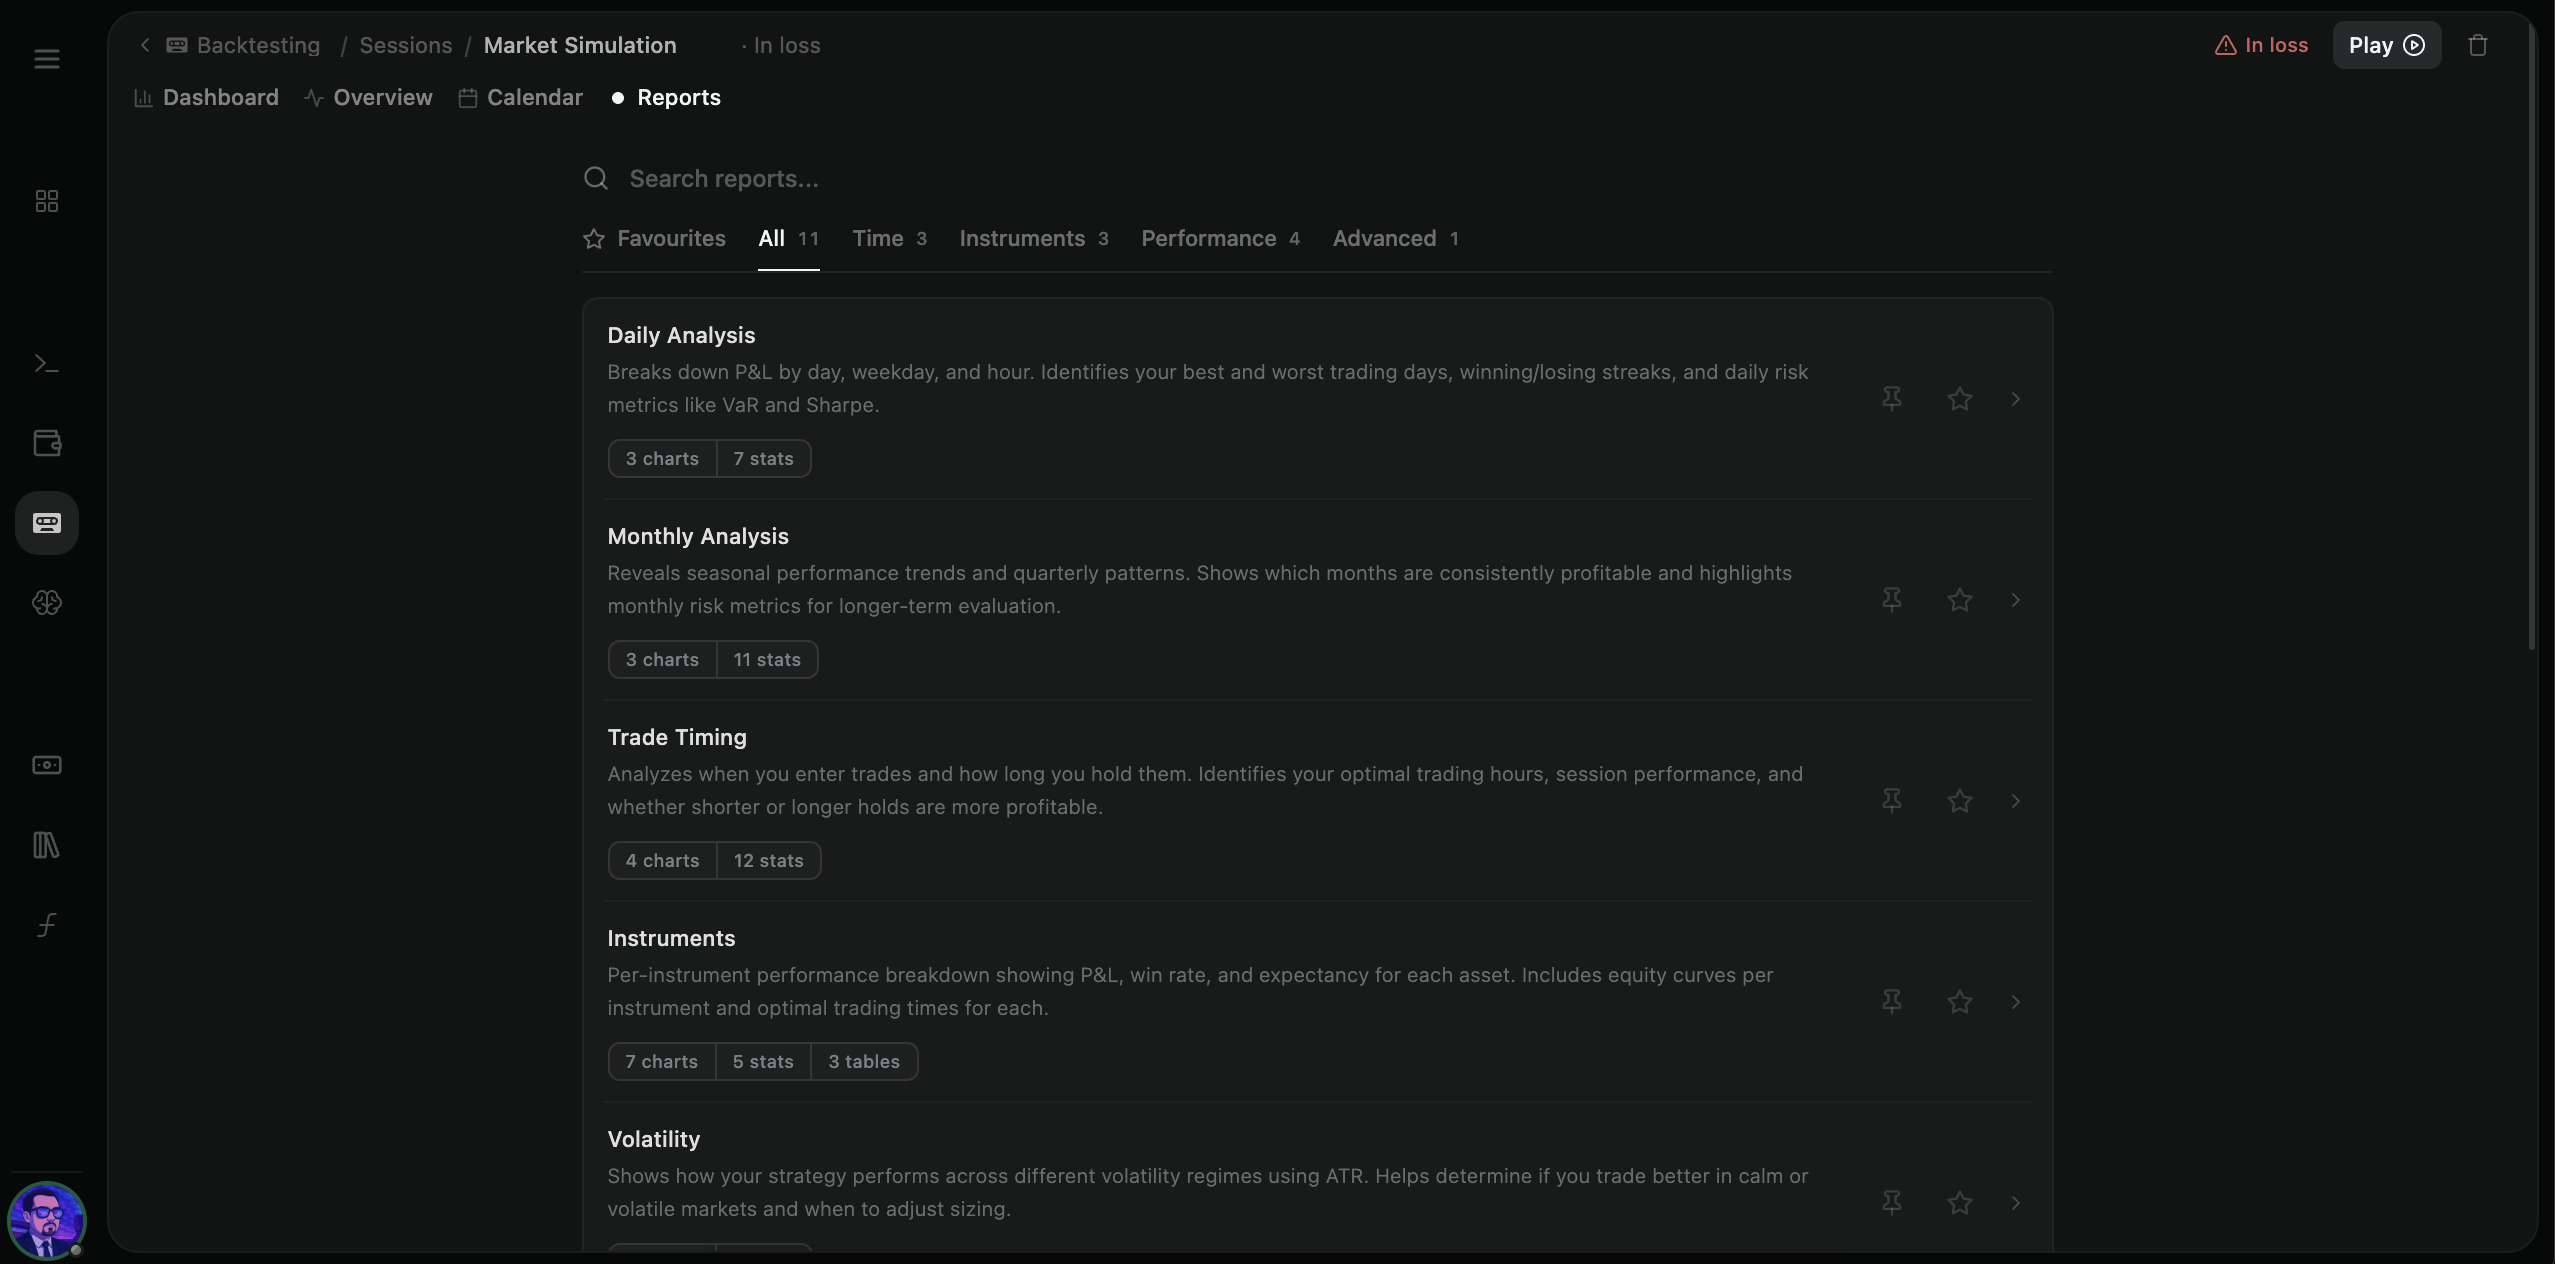Go to Backtesting breadcrumb
Image resolution: width=2555 pixels, height=1264 pixels.
[243, 45]
